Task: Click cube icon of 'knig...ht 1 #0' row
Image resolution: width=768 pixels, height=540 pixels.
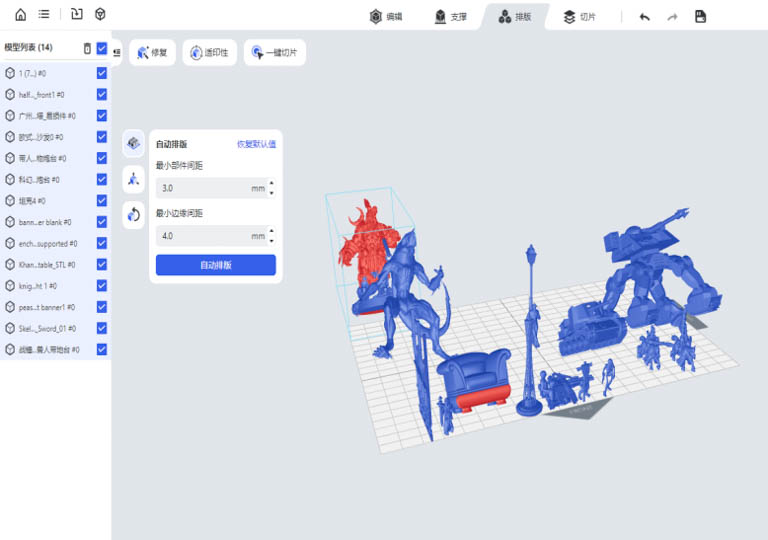Action: [10, 286]
